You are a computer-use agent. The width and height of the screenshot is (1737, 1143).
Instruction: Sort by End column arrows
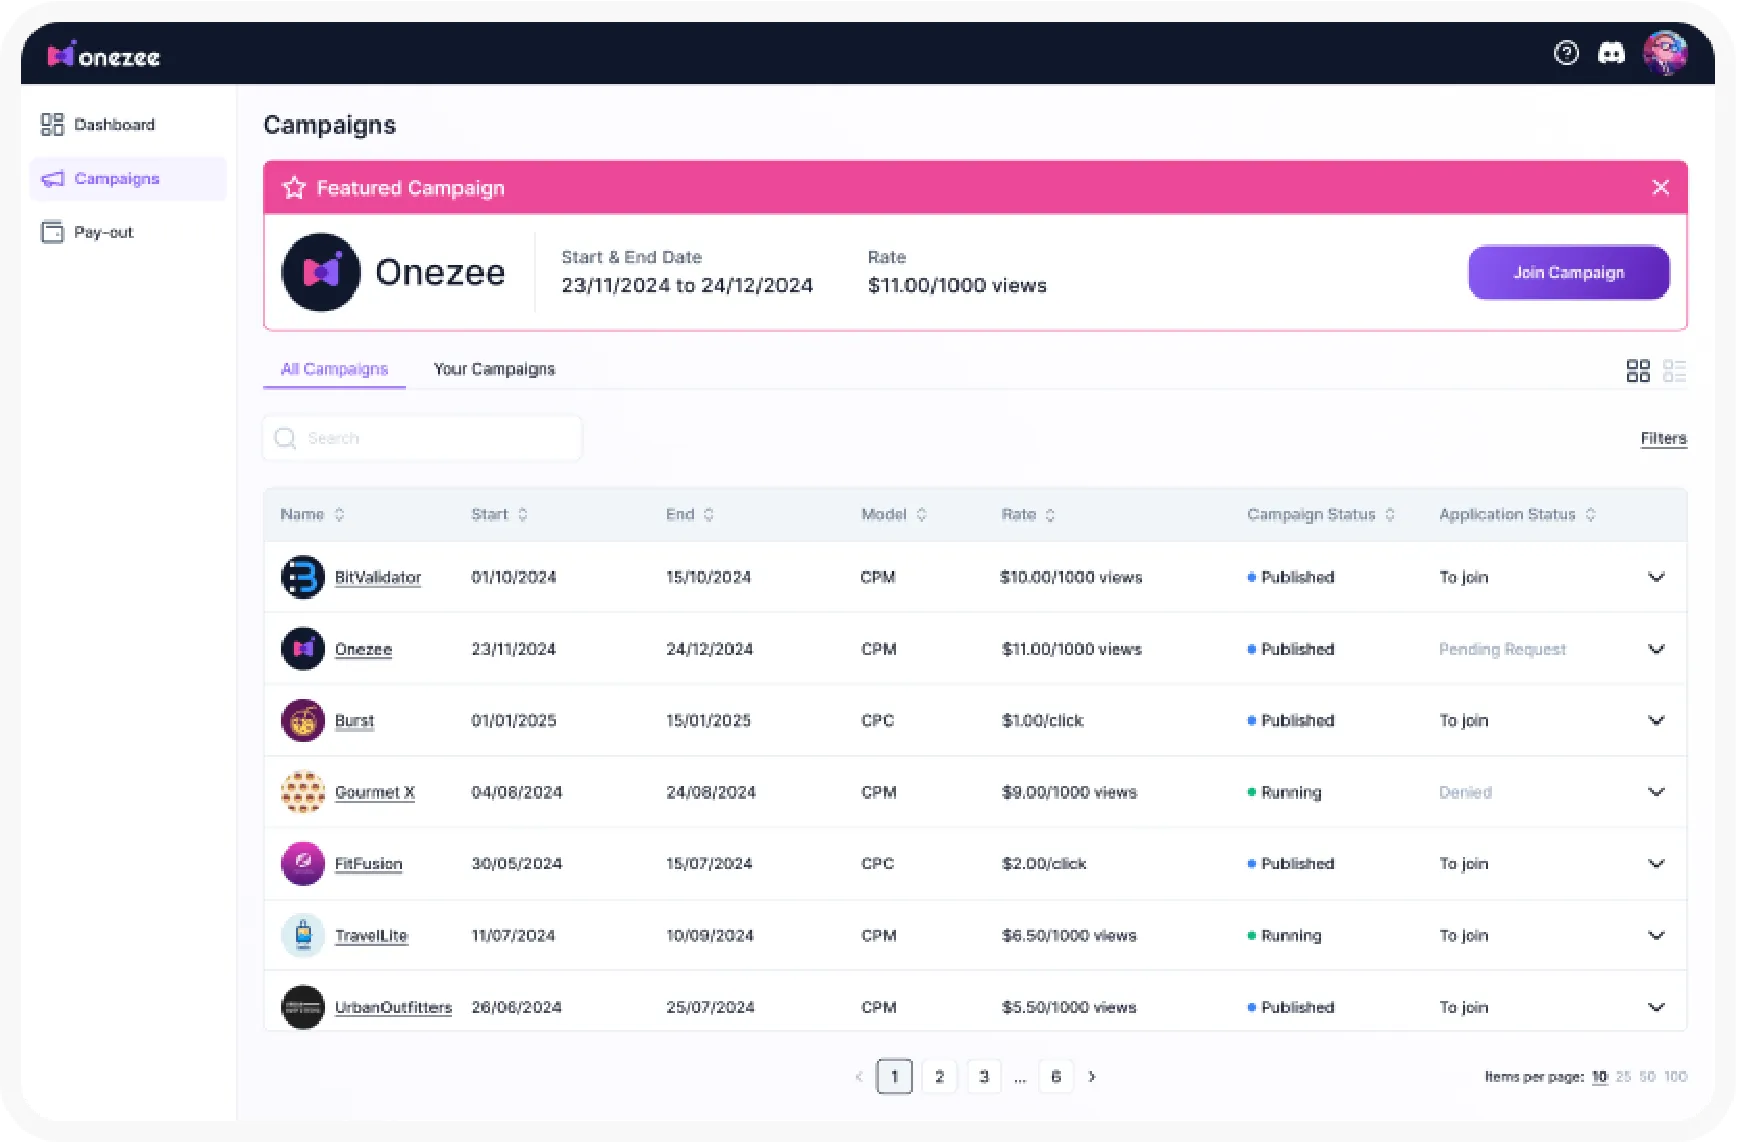coord(708,514)
